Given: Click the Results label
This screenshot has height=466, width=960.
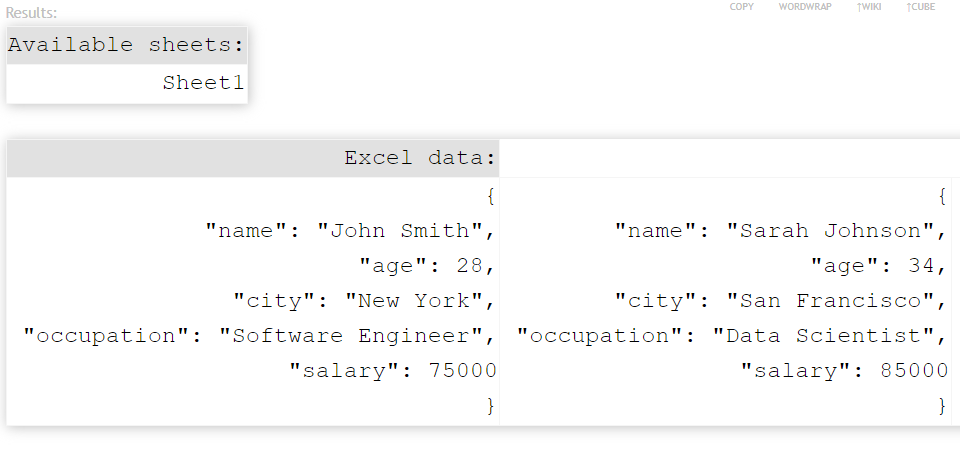Looking at the screenshot, I should tap(31, 13).
